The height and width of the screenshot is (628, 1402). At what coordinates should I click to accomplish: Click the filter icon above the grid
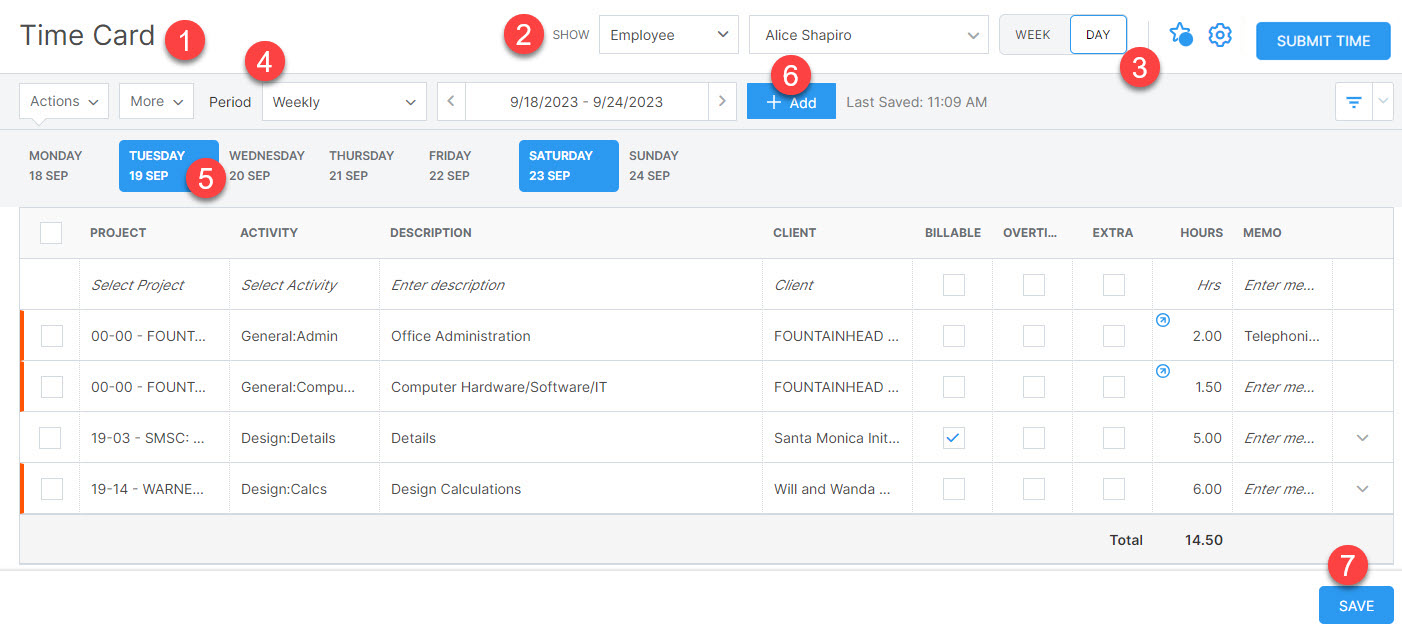tap(1353, 101)
